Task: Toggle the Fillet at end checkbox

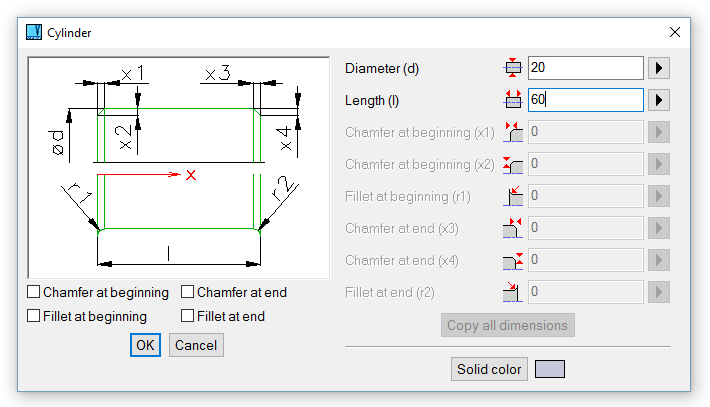Action: point(188,316)
